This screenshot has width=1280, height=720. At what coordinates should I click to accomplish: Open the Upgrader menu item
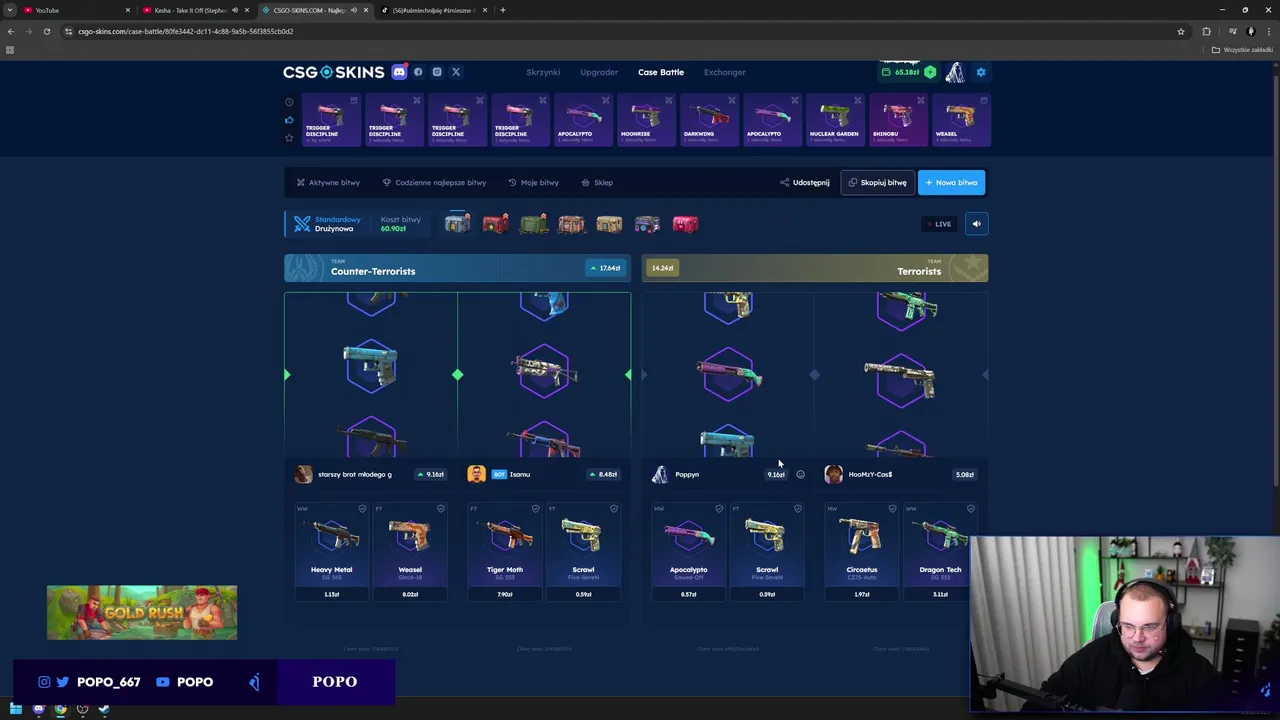[x=599, y=72]
